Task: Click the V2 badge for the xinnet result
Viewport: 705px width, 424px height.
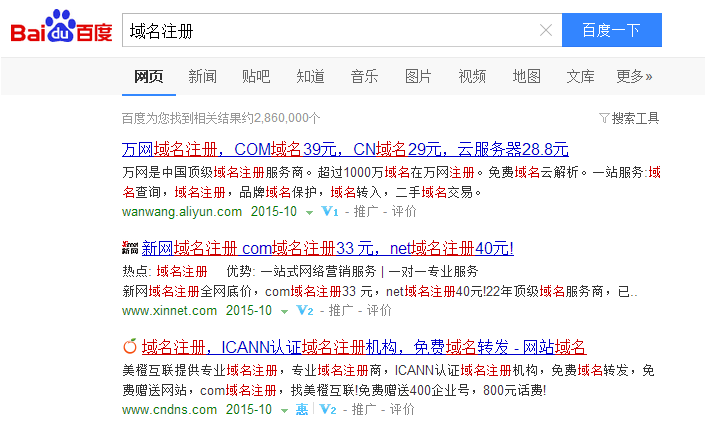Action: point(305,310)
